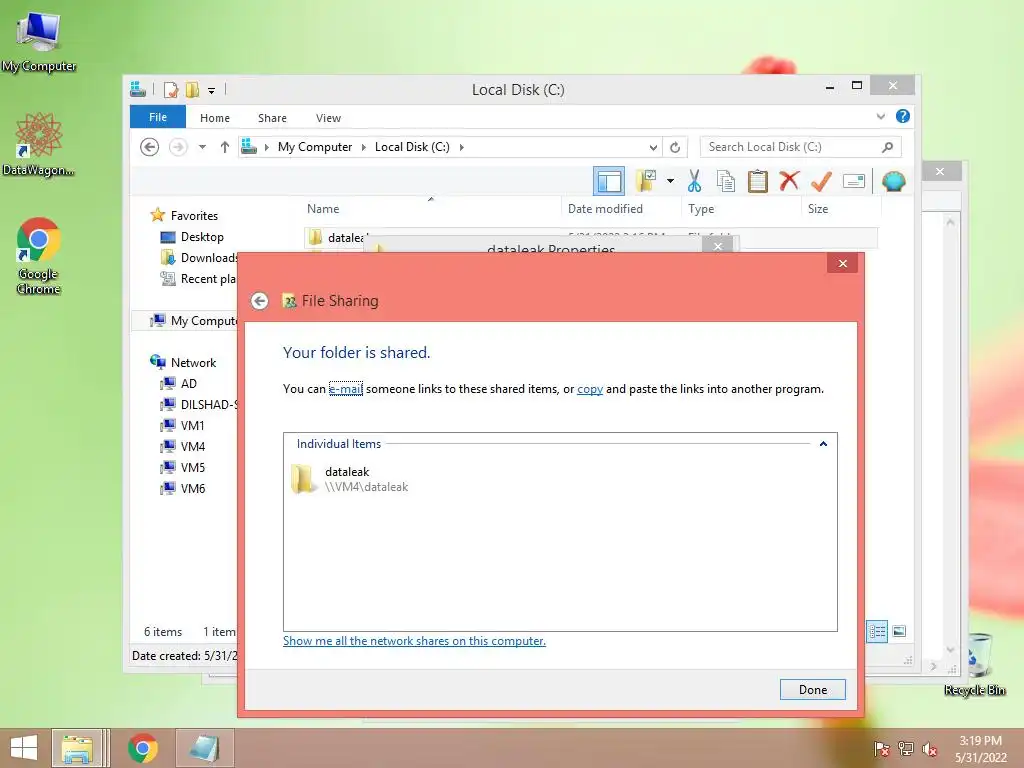The width and height of the screenshot is (1024, 768).
Task: Click the red X Delete icon
Action: tap(789, 180)
